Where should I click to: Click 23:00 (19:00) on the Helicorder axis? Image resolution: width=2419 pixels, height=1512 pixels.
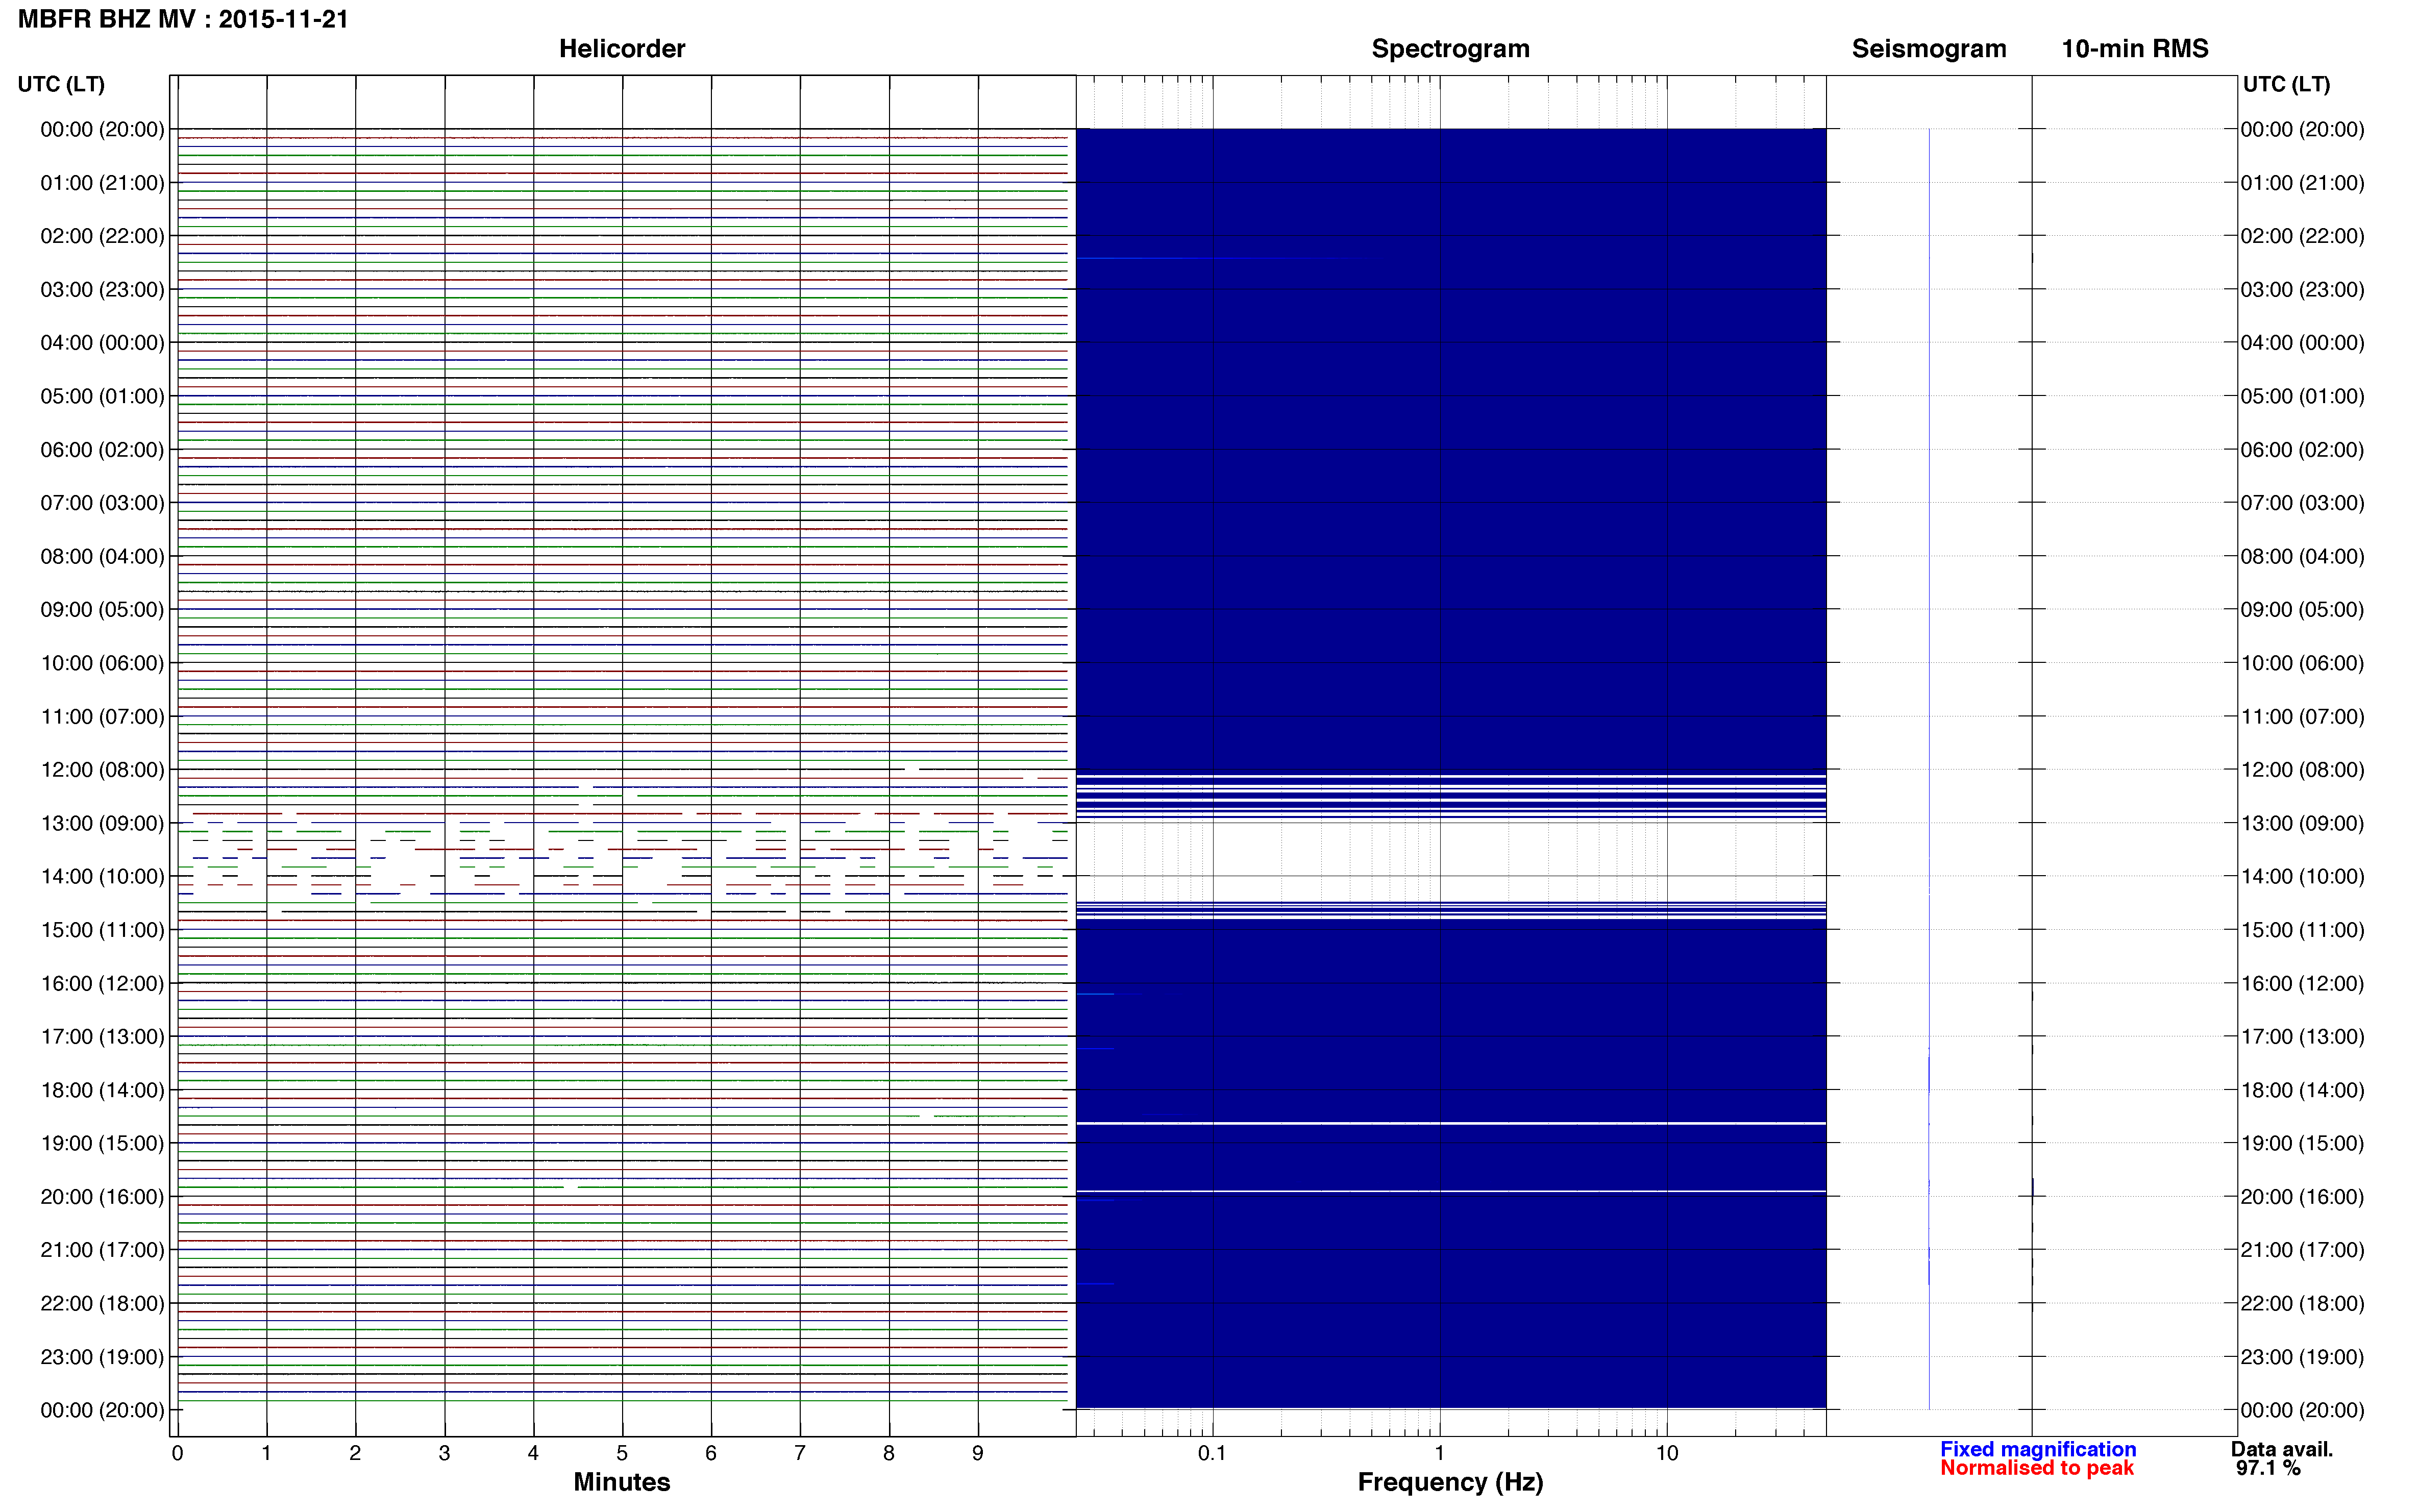pyautogui.click(x=102, y=1357)
